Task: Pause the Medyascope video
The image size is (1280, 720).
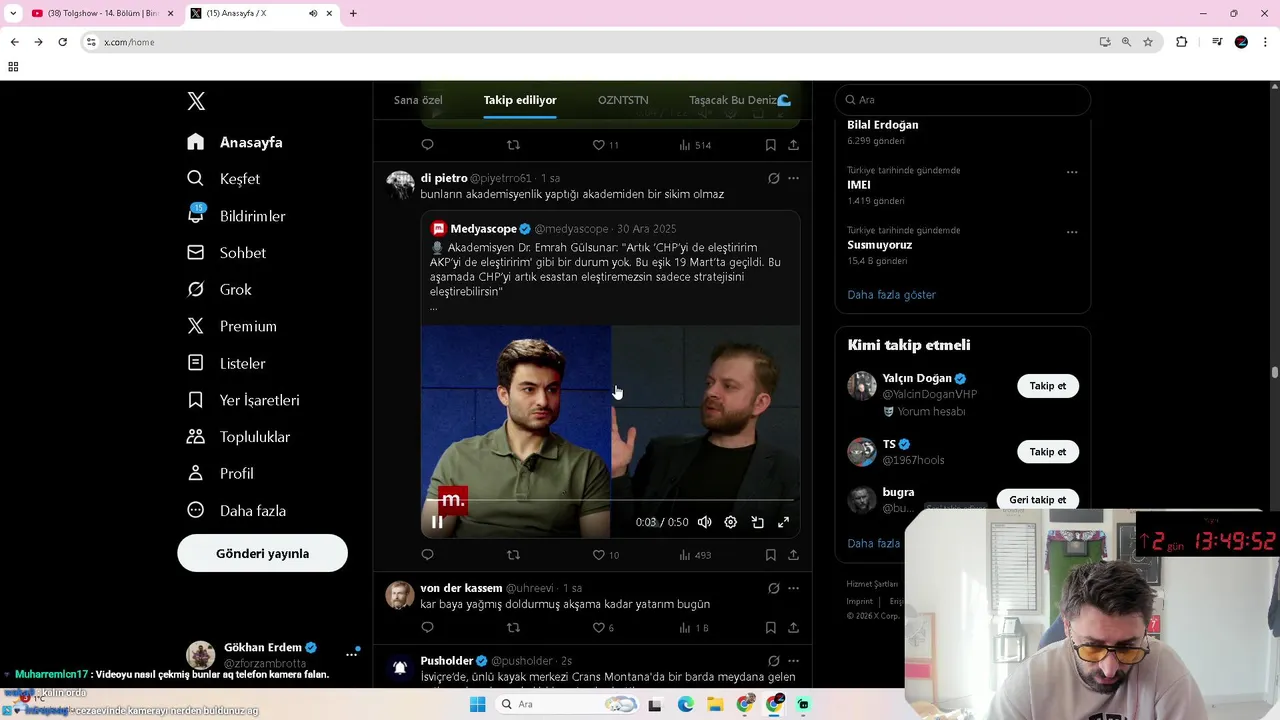Action: 437,522
